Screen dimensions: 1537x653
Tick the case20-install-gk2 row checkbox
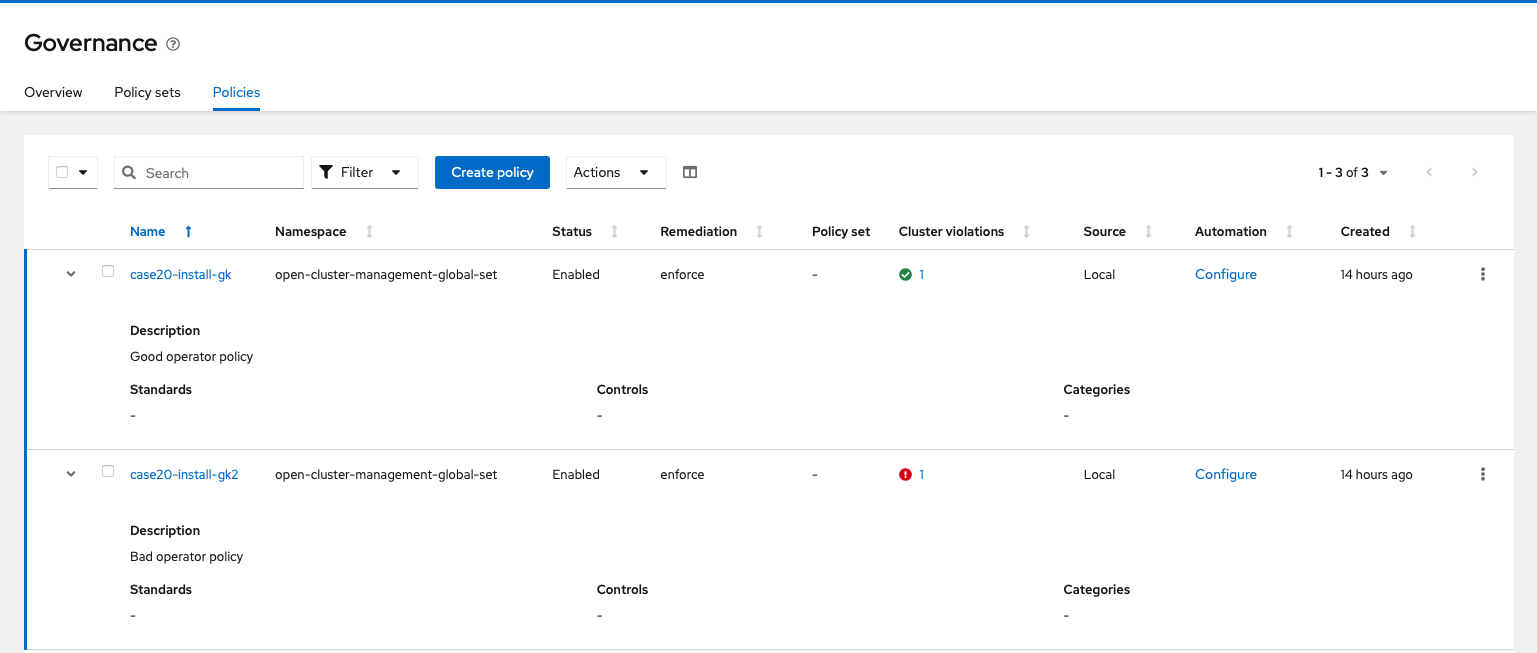[108, 471]
